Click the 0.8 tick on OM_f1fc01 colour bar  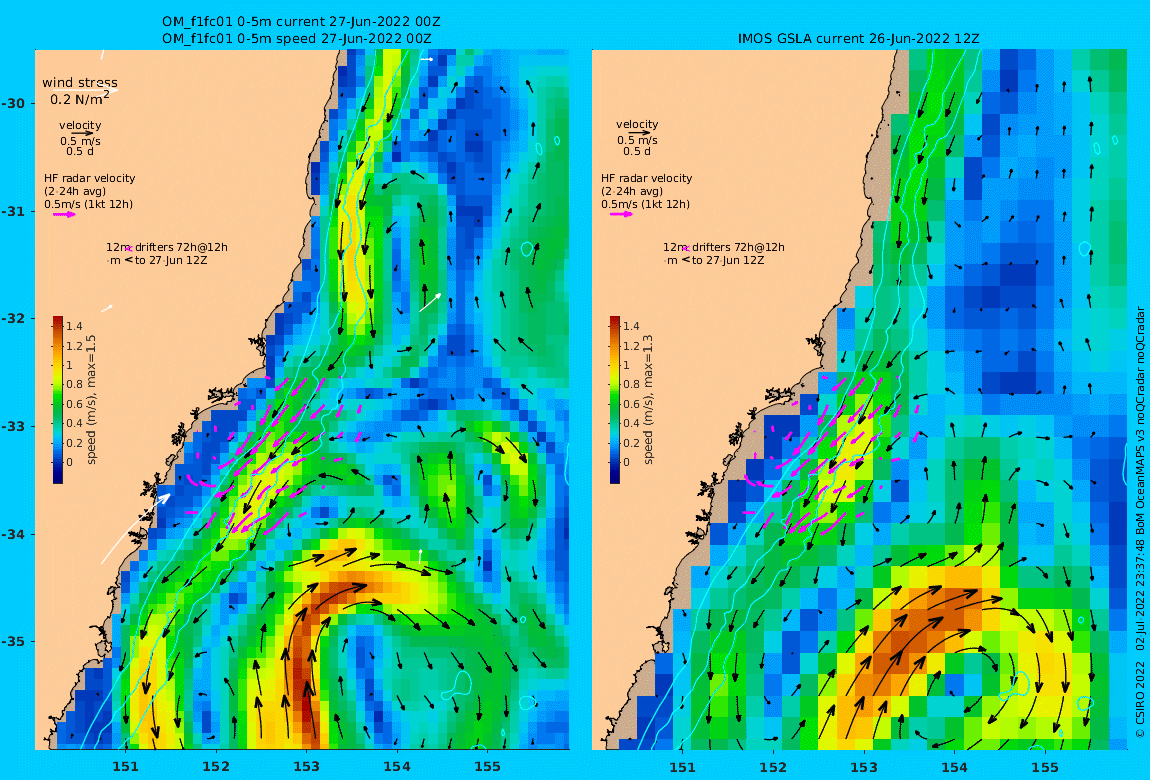click(x=74, y=384)
